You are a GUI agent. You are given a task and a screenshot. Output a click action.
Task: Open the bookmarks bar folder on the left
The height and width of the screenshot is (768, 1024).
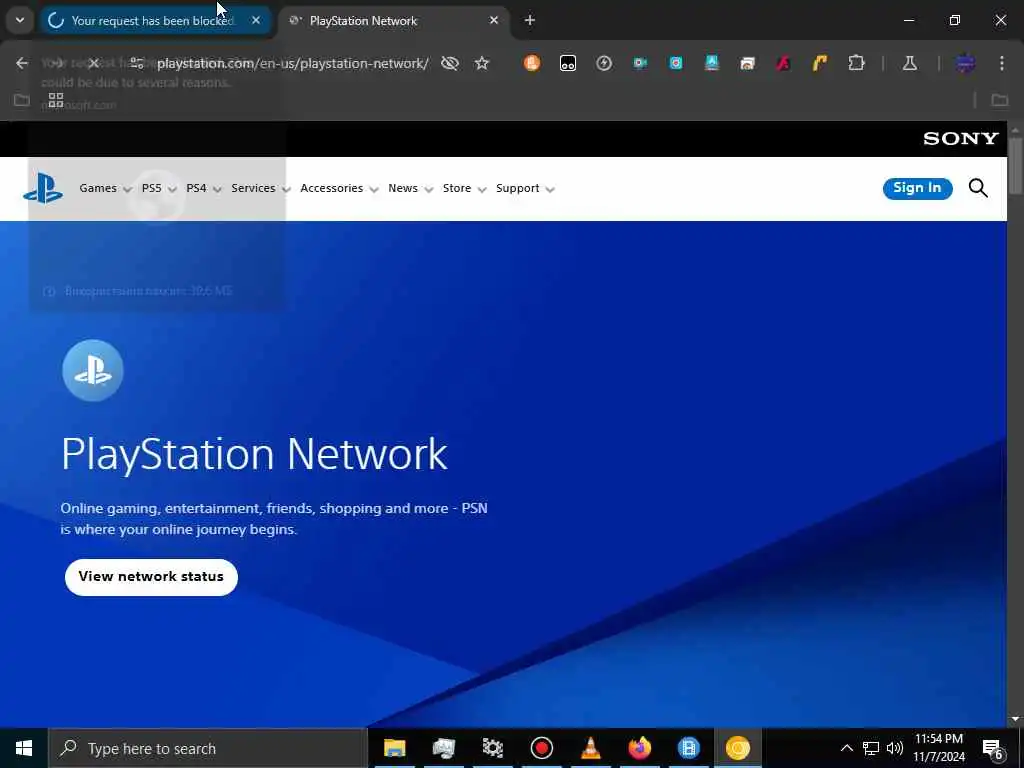(22, 100)
